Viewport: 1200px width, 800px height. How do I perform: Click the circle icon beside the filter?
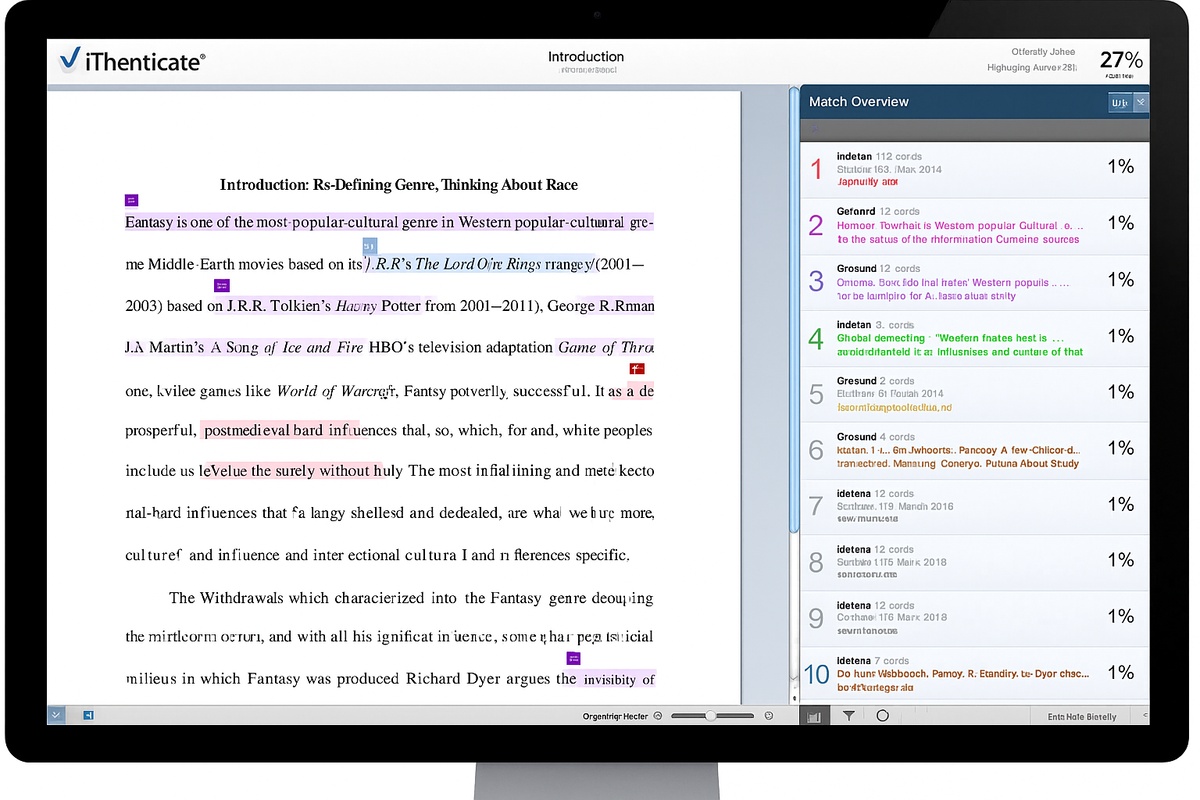(x=882, y=716)
